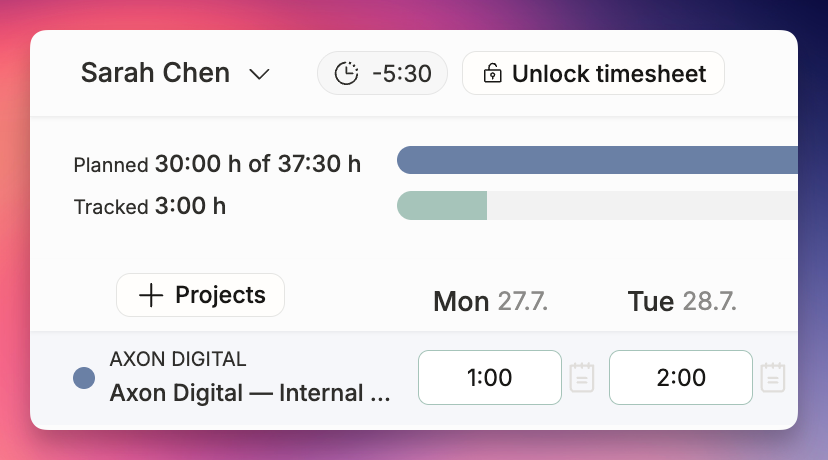Select the Mon 27.7. column header
This screenshot has width=828, height=460.
tap(491, 302)
